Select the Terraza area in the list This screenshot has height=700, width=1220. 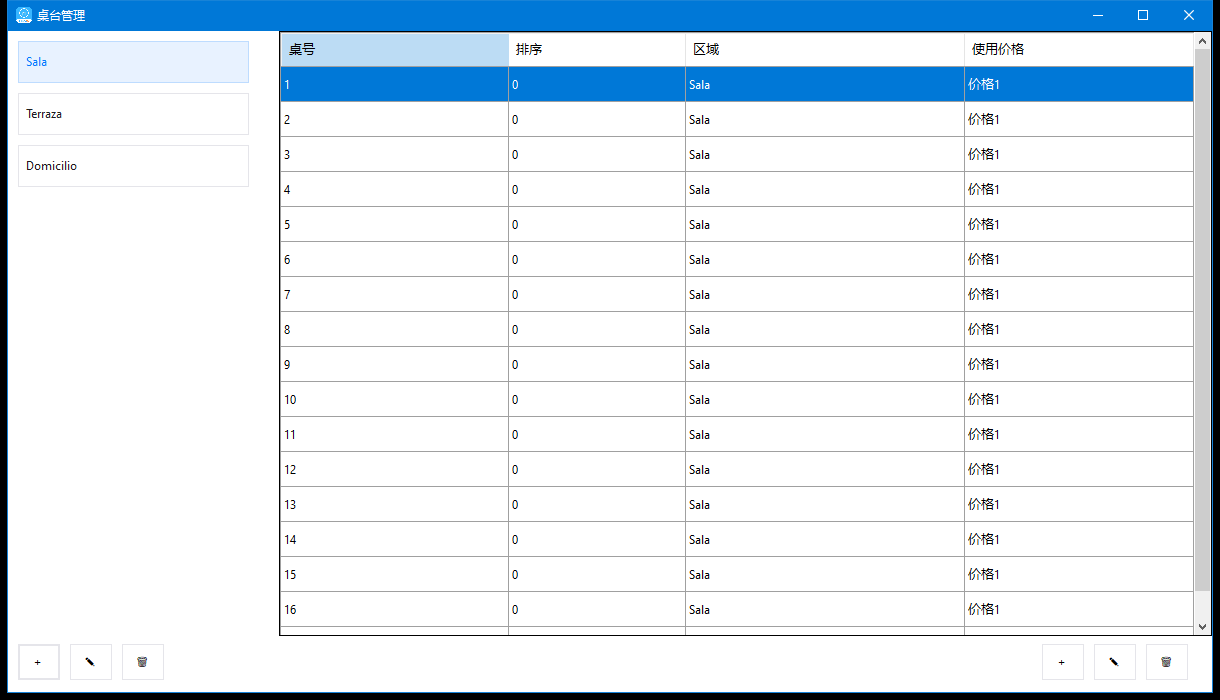click(133, 114)
